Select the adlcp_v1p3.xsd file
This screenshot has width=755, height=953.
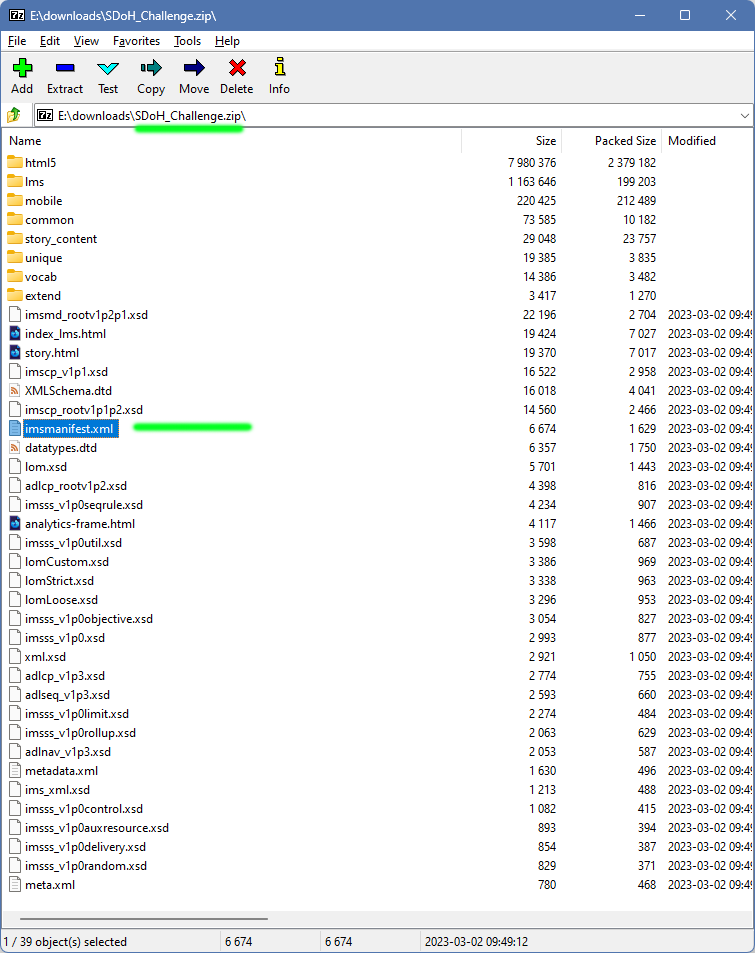tap(65, 676)
